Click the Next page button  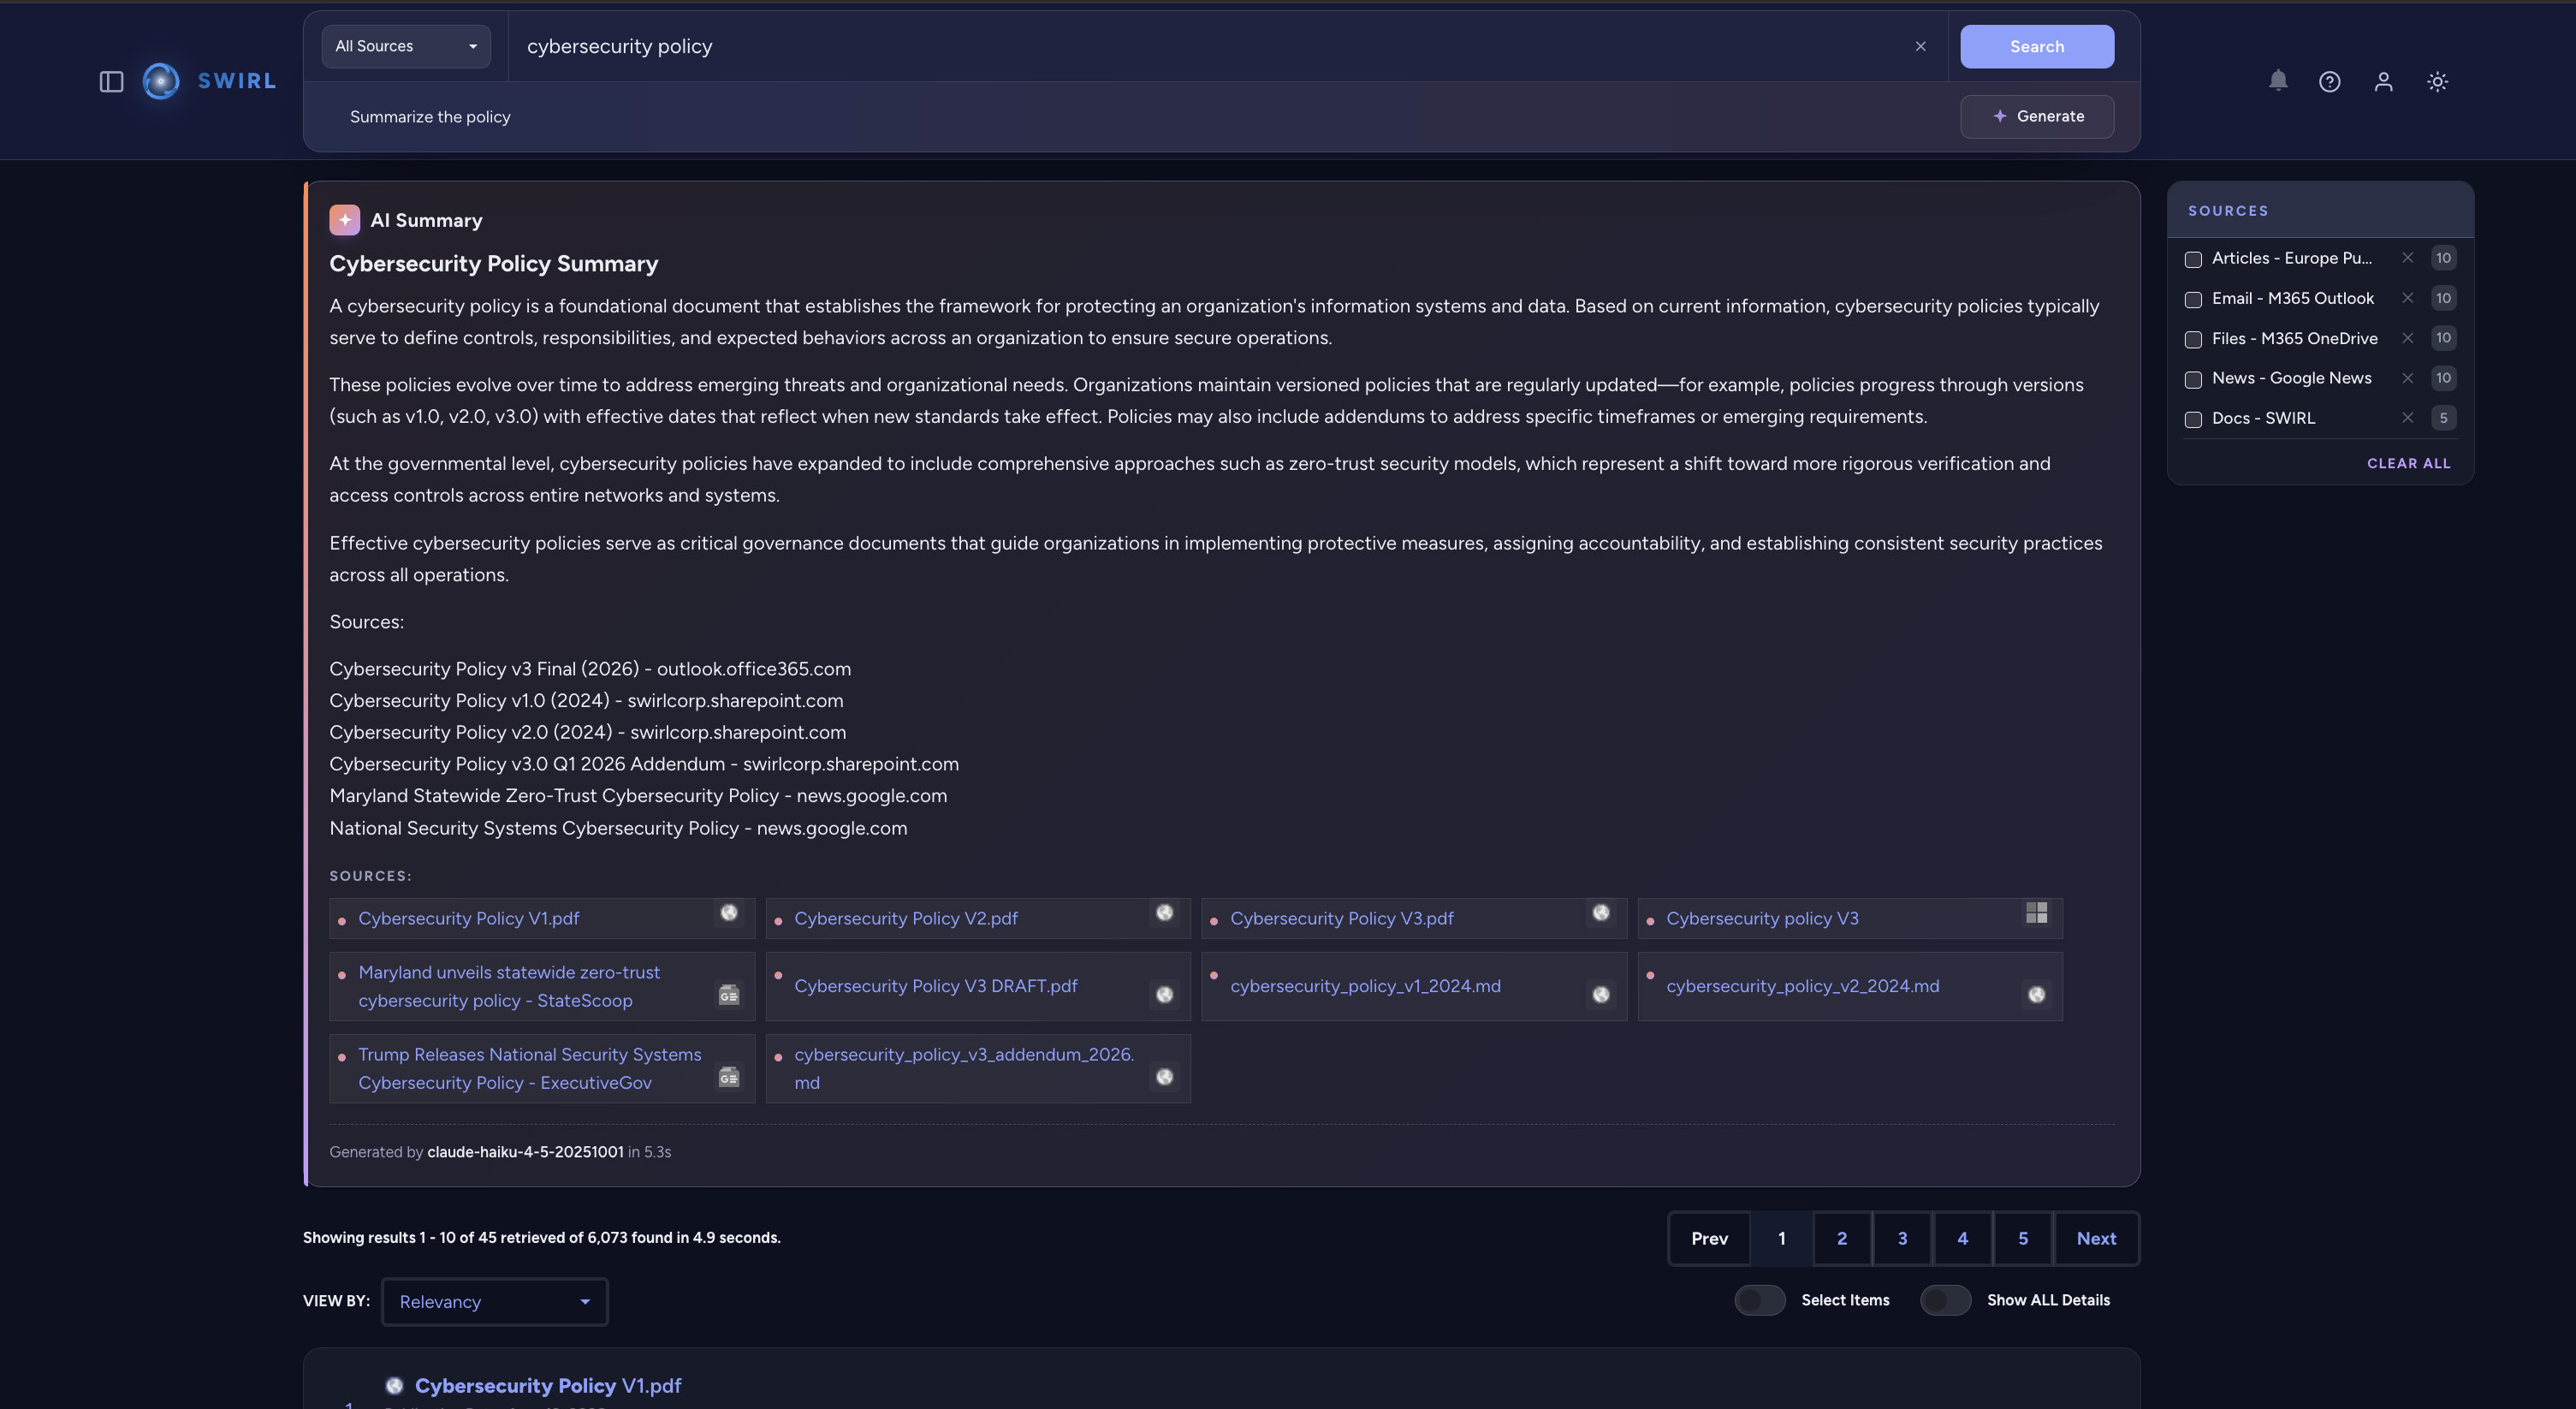click(x=2096, y=1239)
